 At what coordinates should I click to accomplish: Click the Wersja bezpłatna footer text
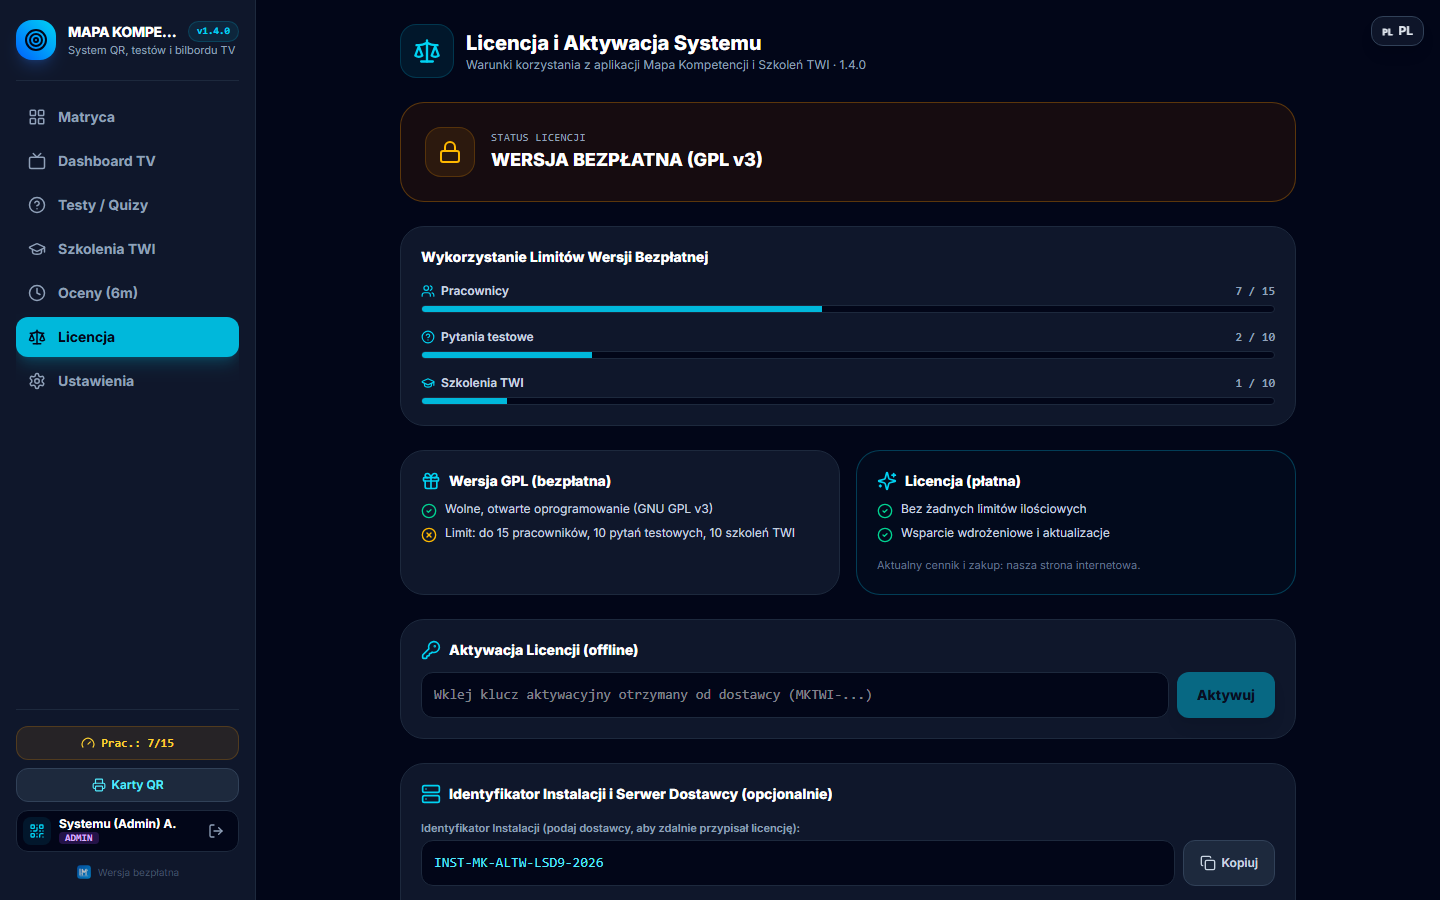[x=138, y=873]
